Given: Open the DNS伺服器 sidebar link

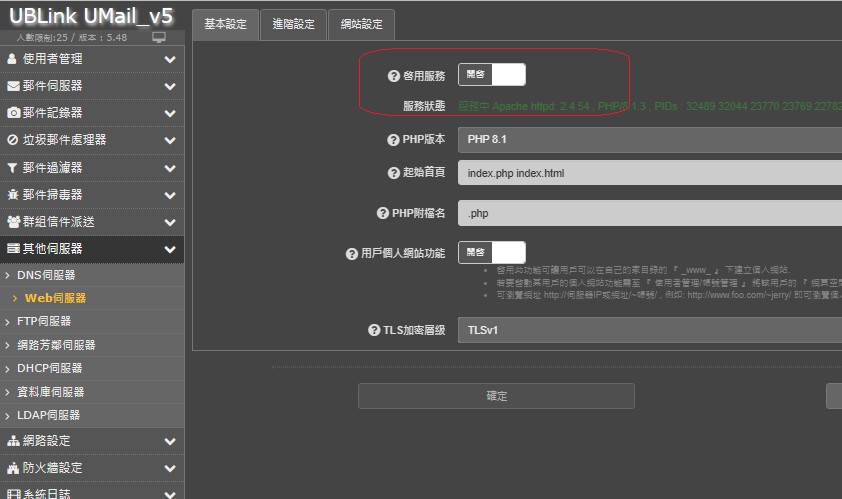Looking at the screenshot, I should click(46, 275).
